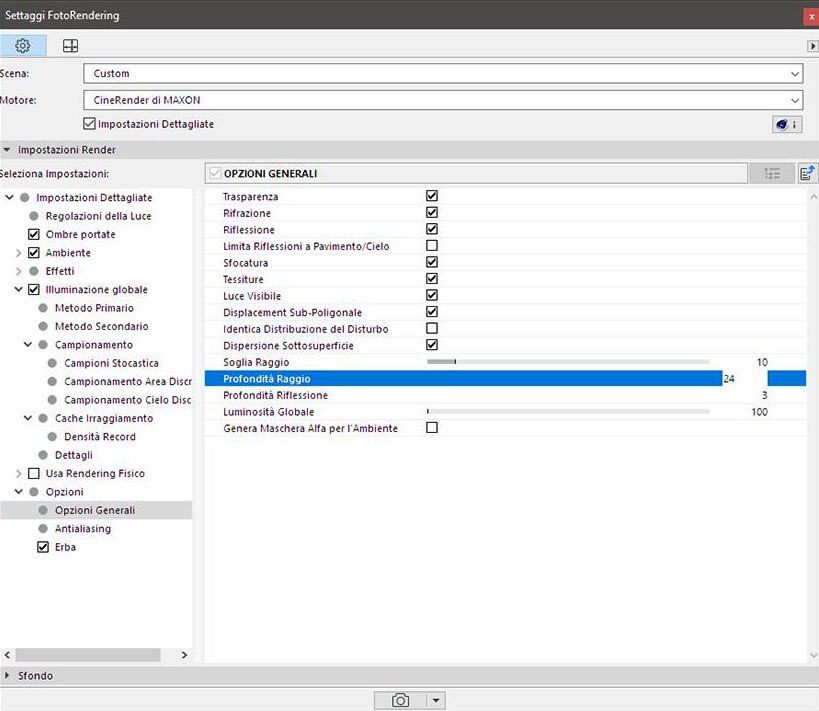
Task: Open the Motore engine dropdown
Action: (x=443, y=100)
